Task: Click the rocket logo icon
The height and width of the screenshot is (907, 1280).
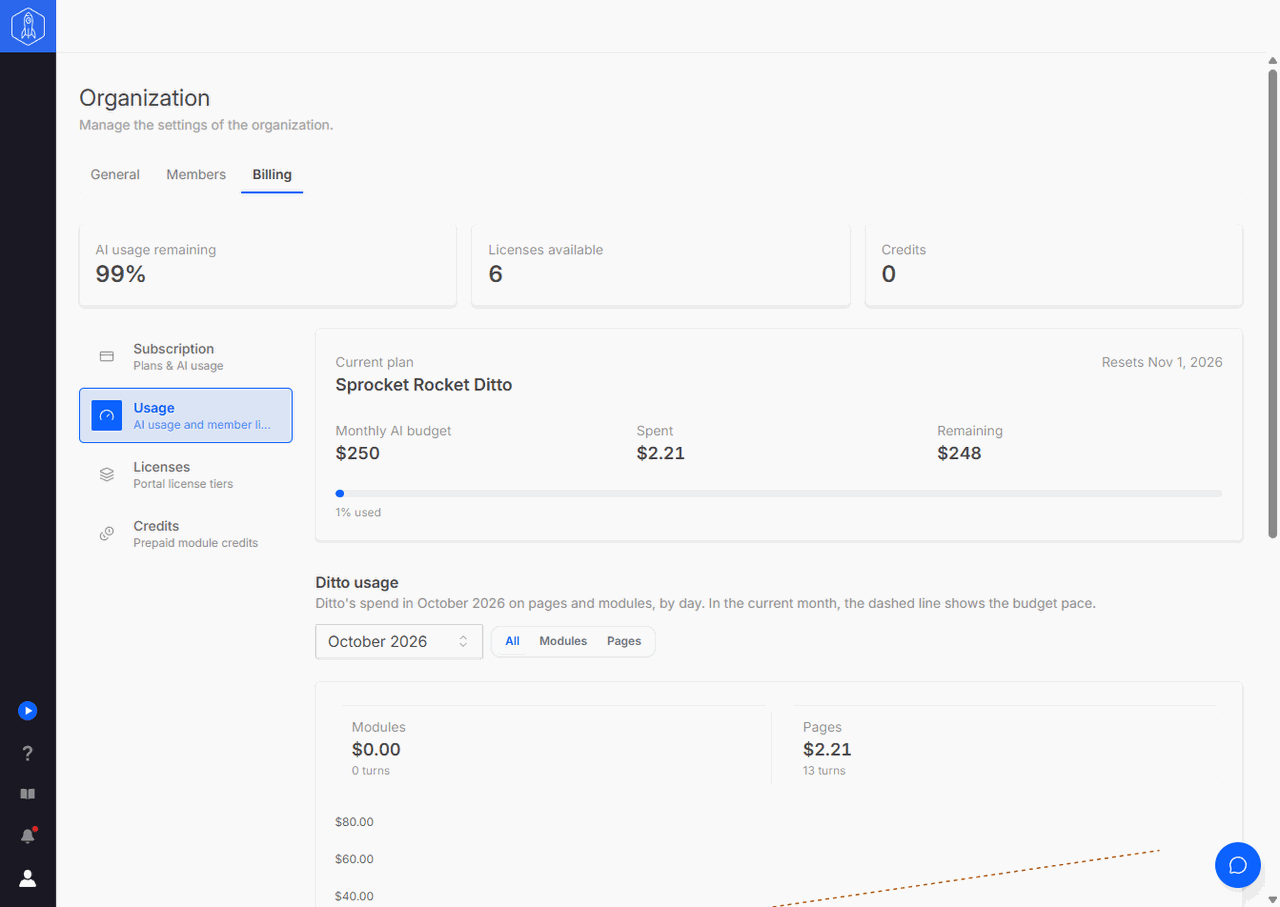Action: coord(28,26)
